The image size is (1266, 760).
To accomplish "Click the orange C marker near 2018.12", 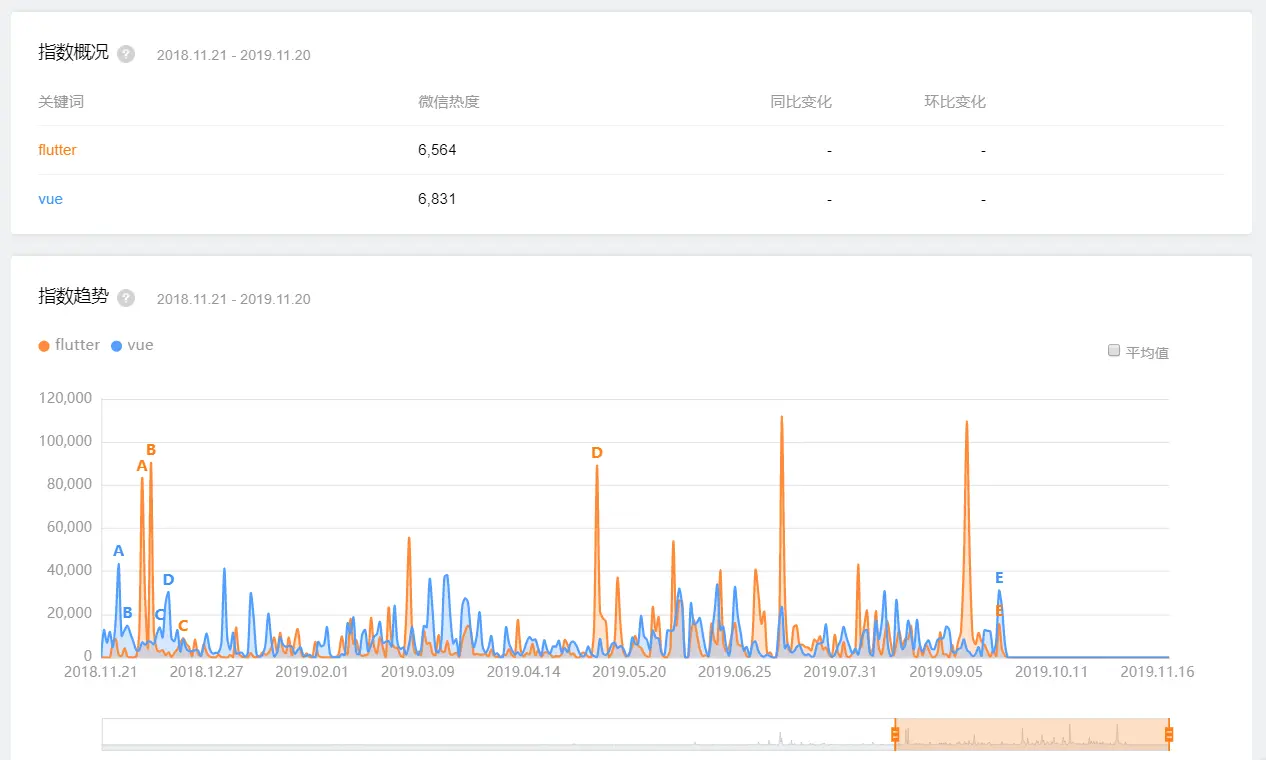I will [183, 626].
